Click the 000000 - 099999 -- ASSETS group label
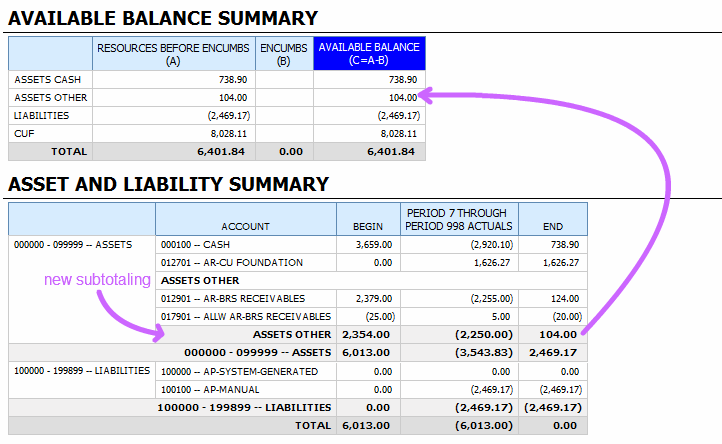Image resolution: width=722 pixels, height=444 pixels. click(73, 245)
